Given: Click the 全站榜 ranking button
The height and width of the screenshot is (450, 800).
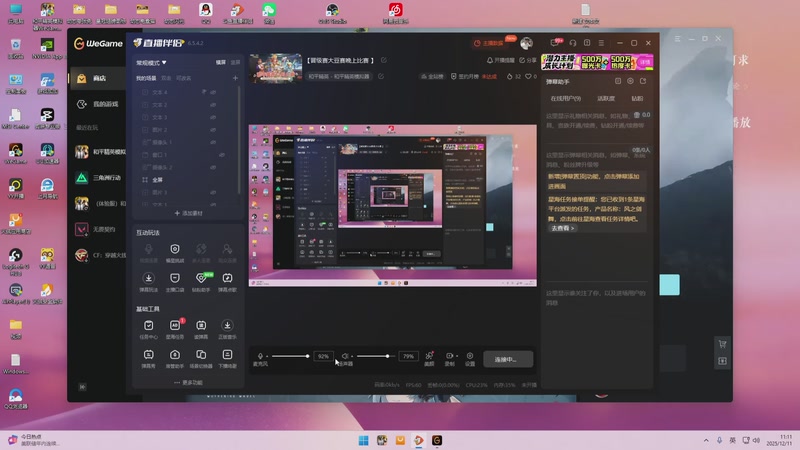Looking at the screenshot, I should pos(432,77).
